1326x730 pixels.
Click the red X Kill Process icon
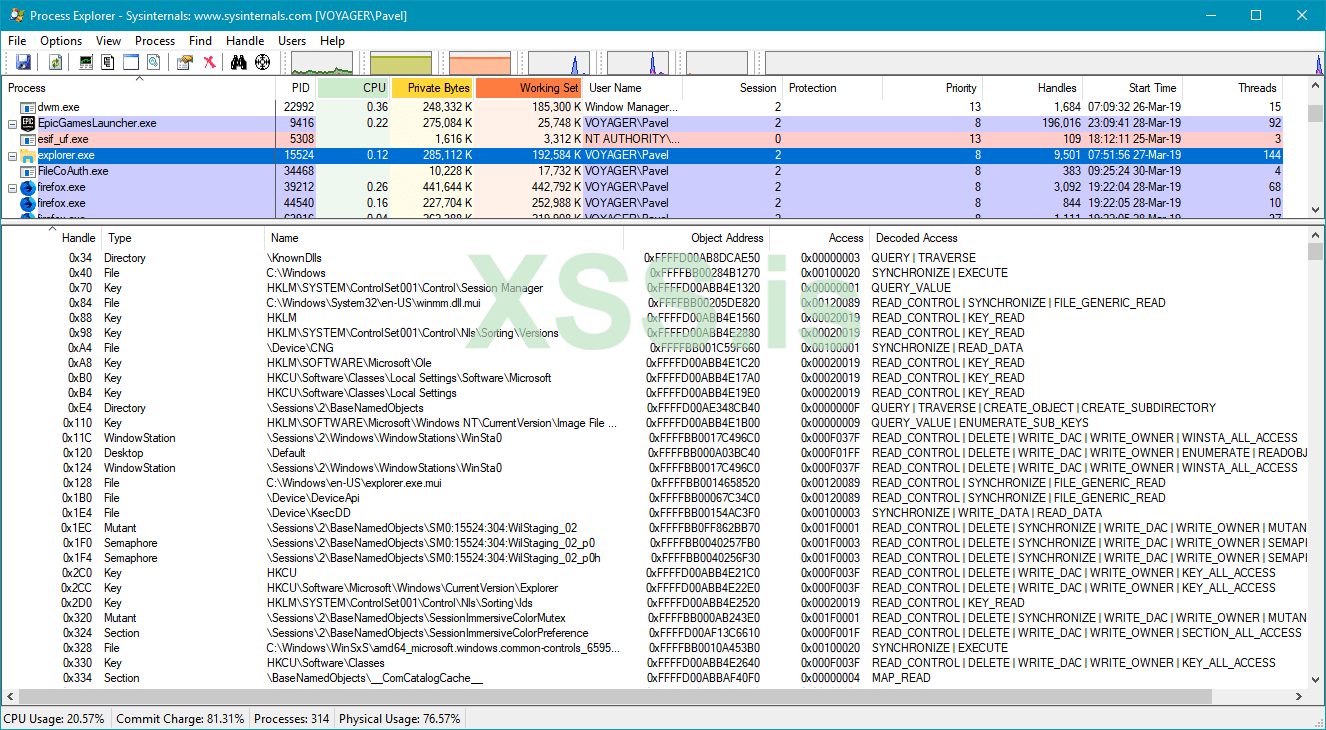pyautogui.click(x=209, y=63)
